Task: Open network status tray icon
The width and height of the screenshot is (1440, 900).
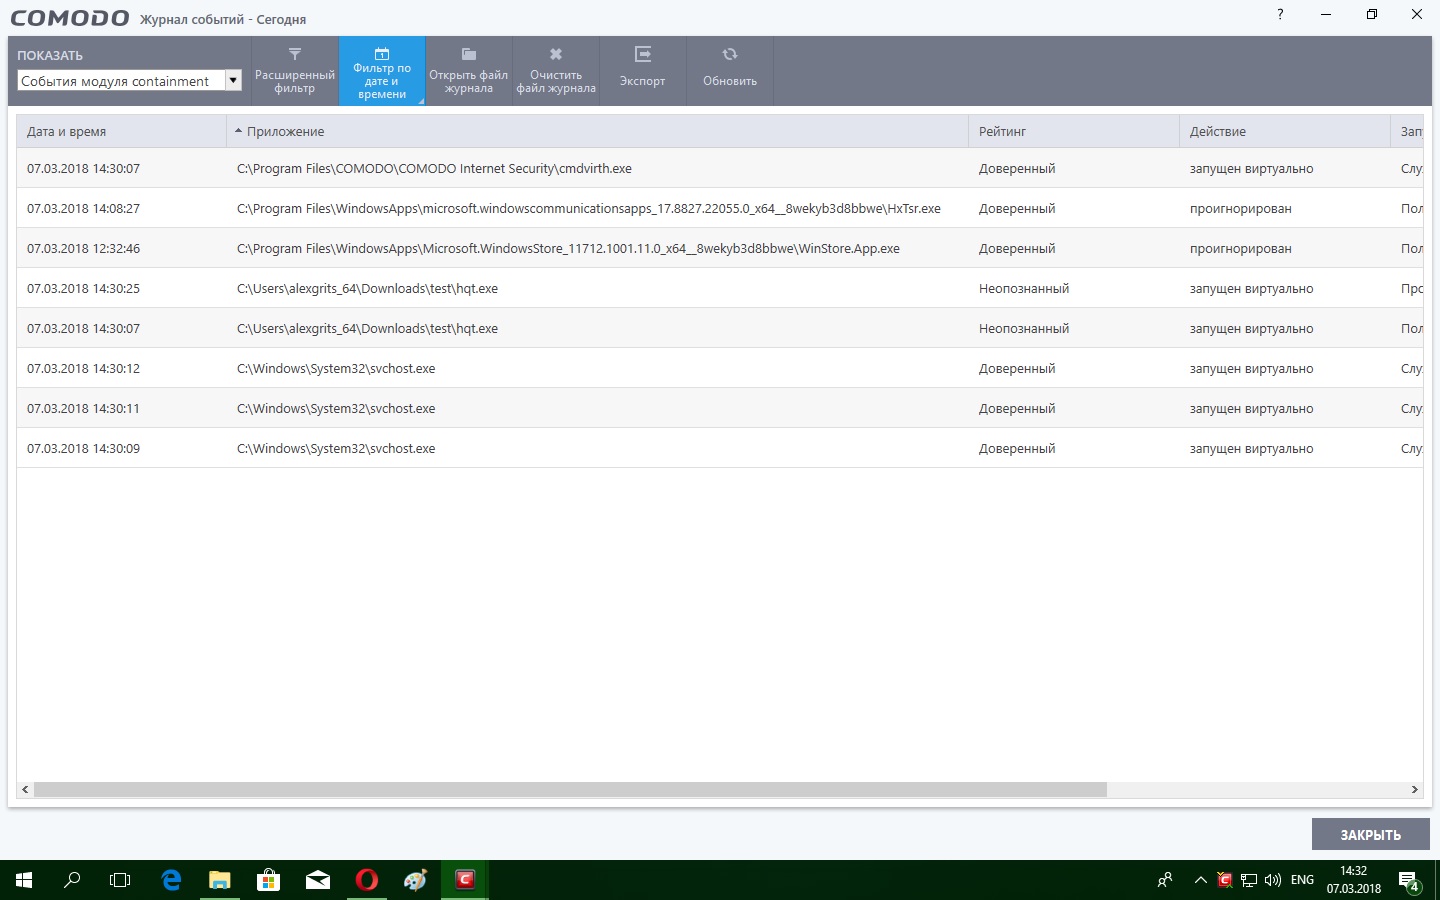Action: [x=1249, y=880]
